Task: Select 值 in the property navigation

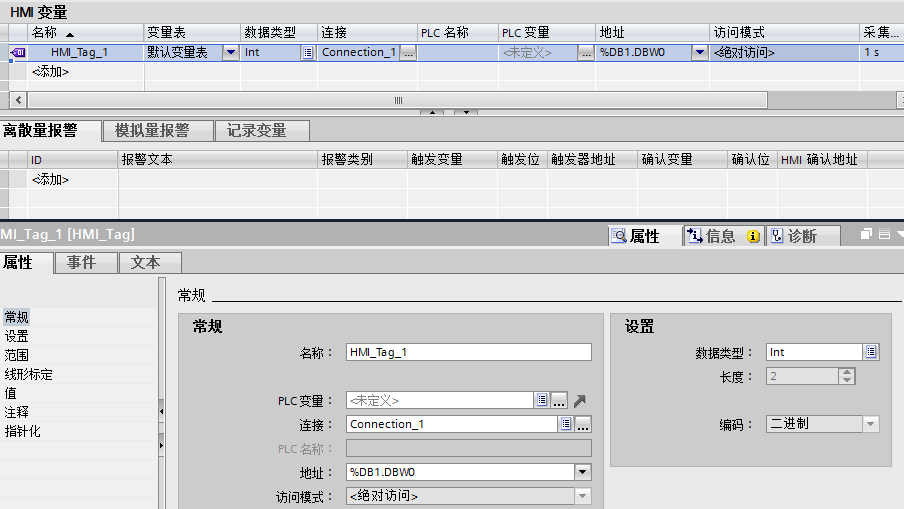Action: pos(10,393)
